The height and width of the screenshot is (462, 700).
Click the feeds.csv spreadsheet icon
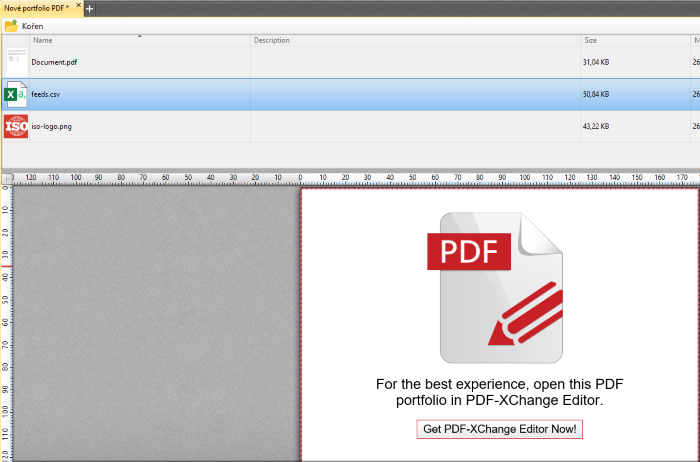(x=16, y=94)
